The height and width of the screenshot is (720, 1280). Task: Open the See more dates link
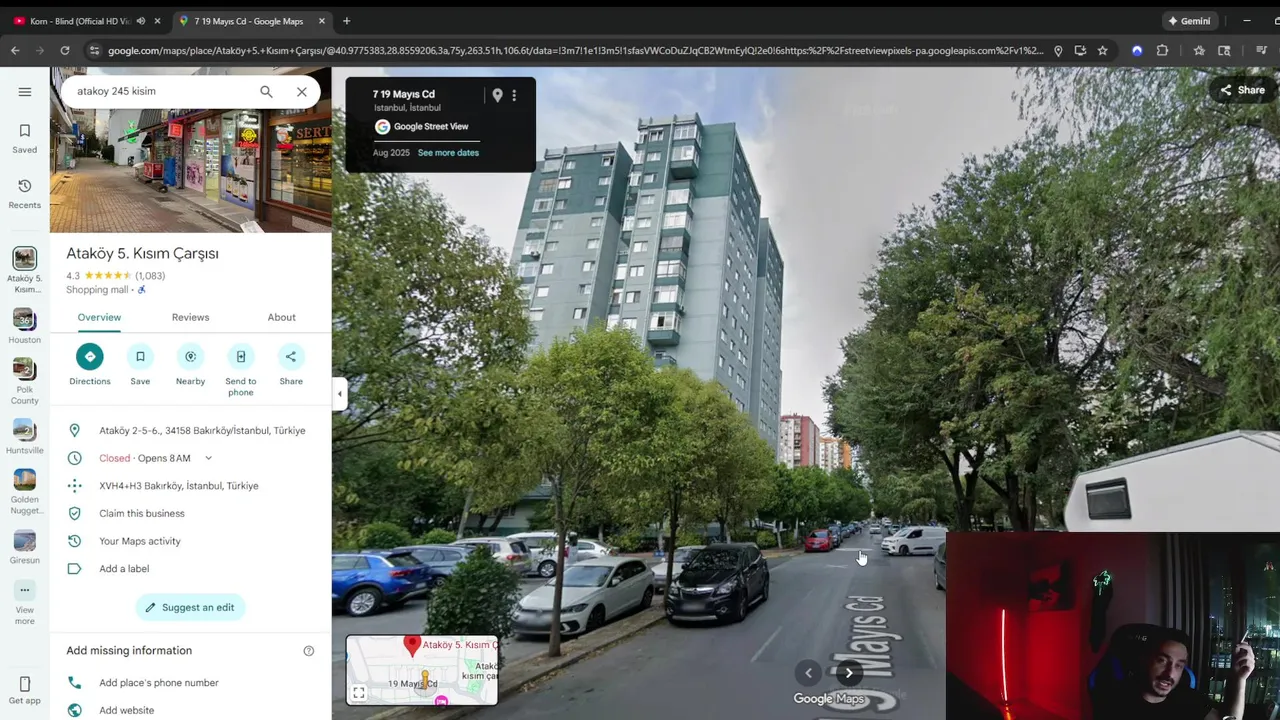[448, 153]
